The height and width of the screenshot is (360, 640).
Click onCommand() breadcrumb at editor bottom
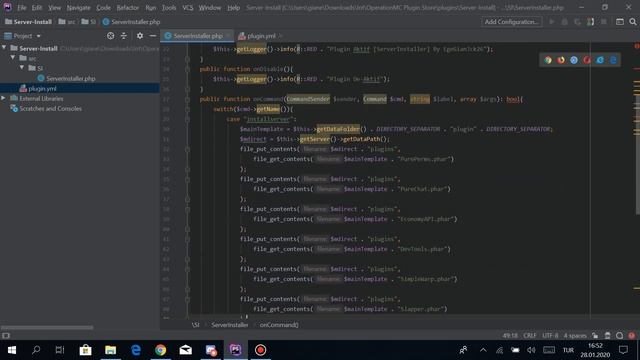[279, 325]
